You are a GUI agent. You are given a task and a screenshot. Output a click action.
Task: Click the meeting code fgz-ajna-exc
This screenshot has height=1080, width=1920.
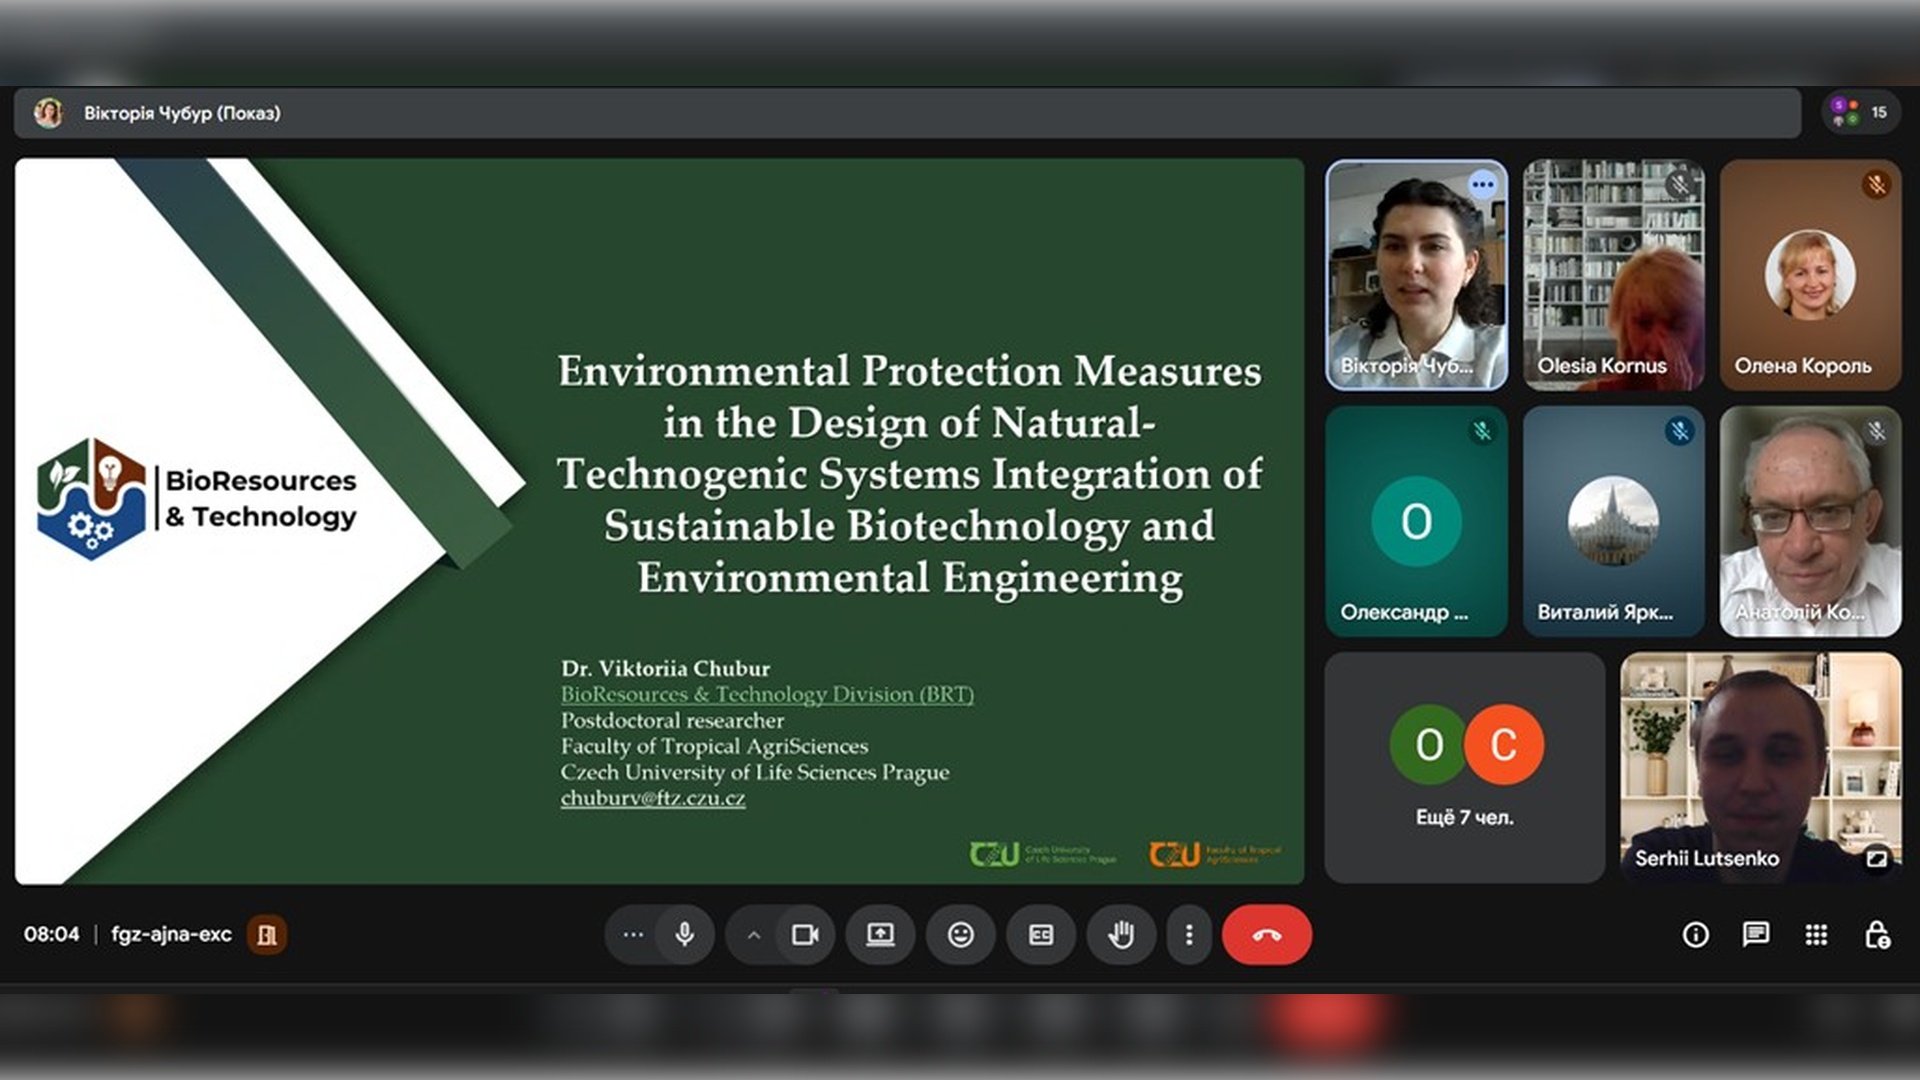171,934
